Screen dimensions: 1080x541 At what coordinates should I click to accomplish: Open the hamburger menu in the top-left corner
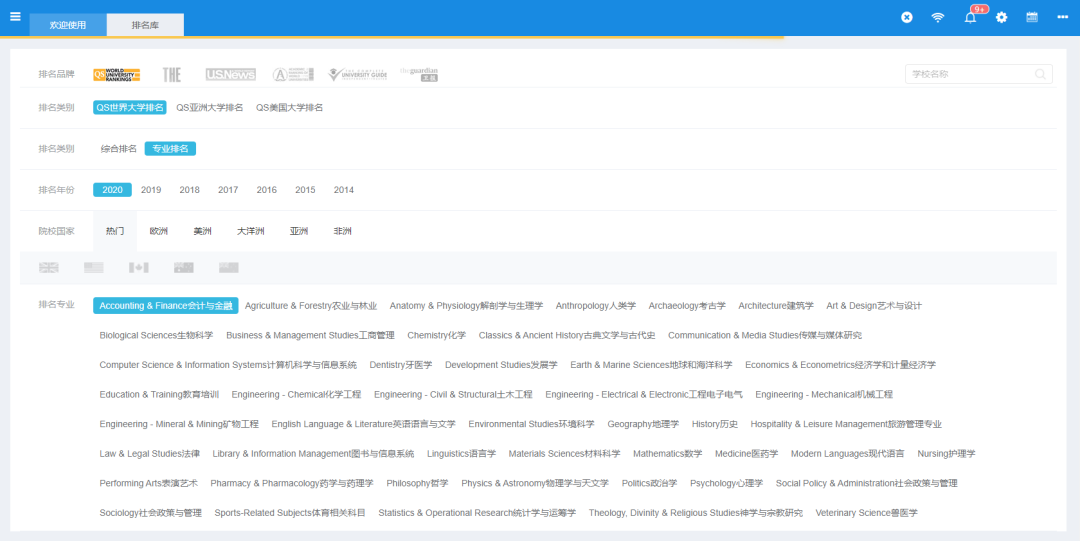(15, 16)
